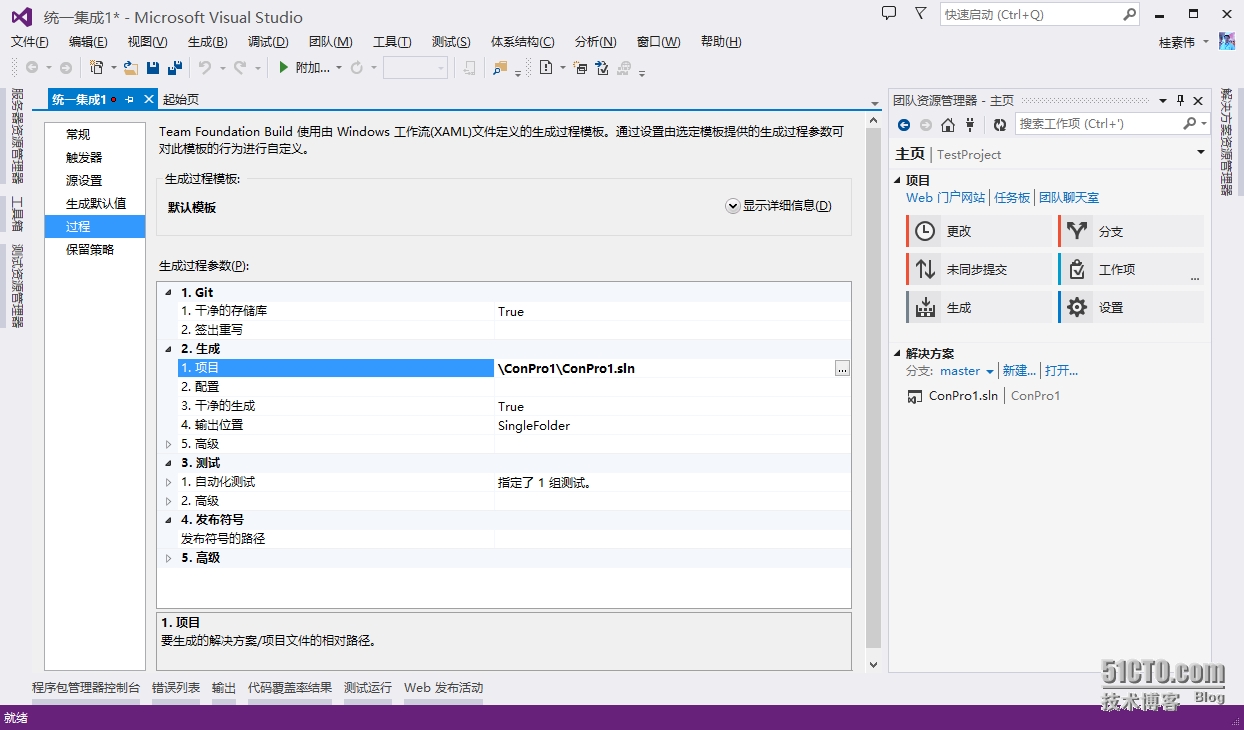The height and width of the screenshot is (730, 1244).
Task: Click the Undo arrow in toolbar
Action: point(205,68)
